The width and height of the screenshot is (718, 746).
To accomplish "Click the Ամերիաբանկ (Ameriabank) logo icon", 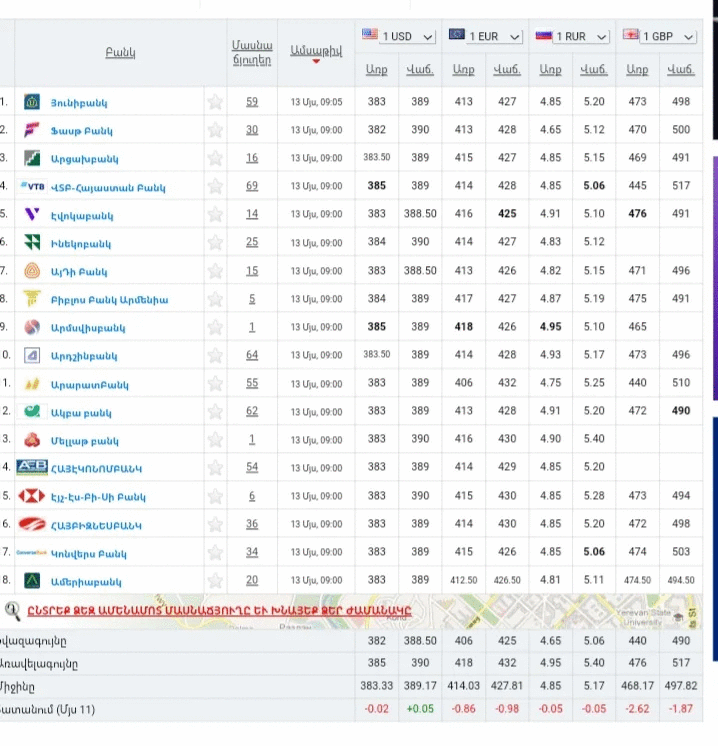I will tap(32, 580).
